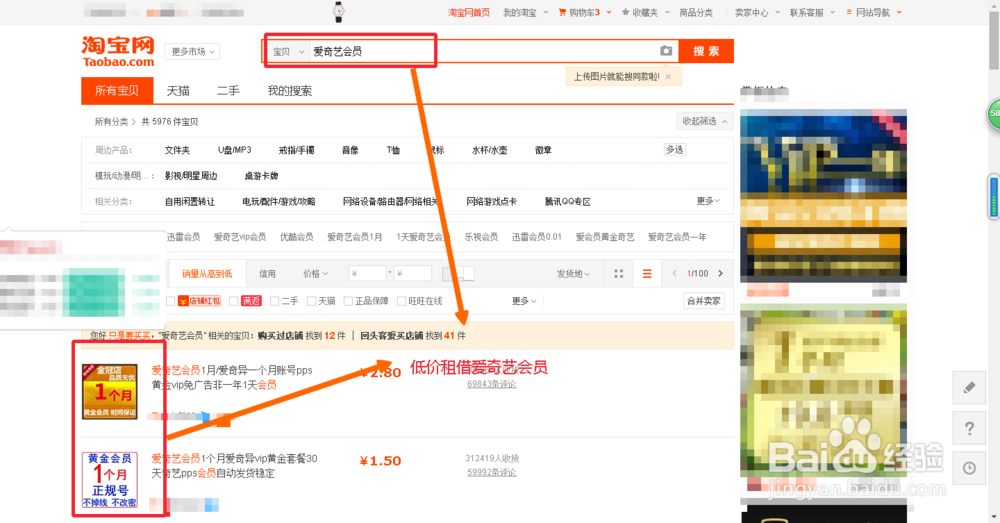Switch to grid view layout icon
The width and height of the screenshot is (1000, 523).
(619, 274)
